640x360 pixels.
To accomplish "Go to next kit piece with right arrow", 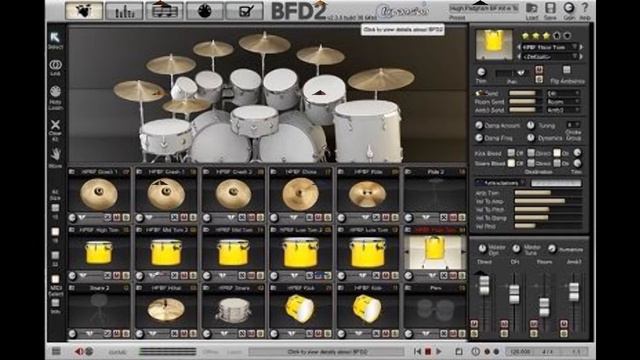I will click(x=581, y=47).
